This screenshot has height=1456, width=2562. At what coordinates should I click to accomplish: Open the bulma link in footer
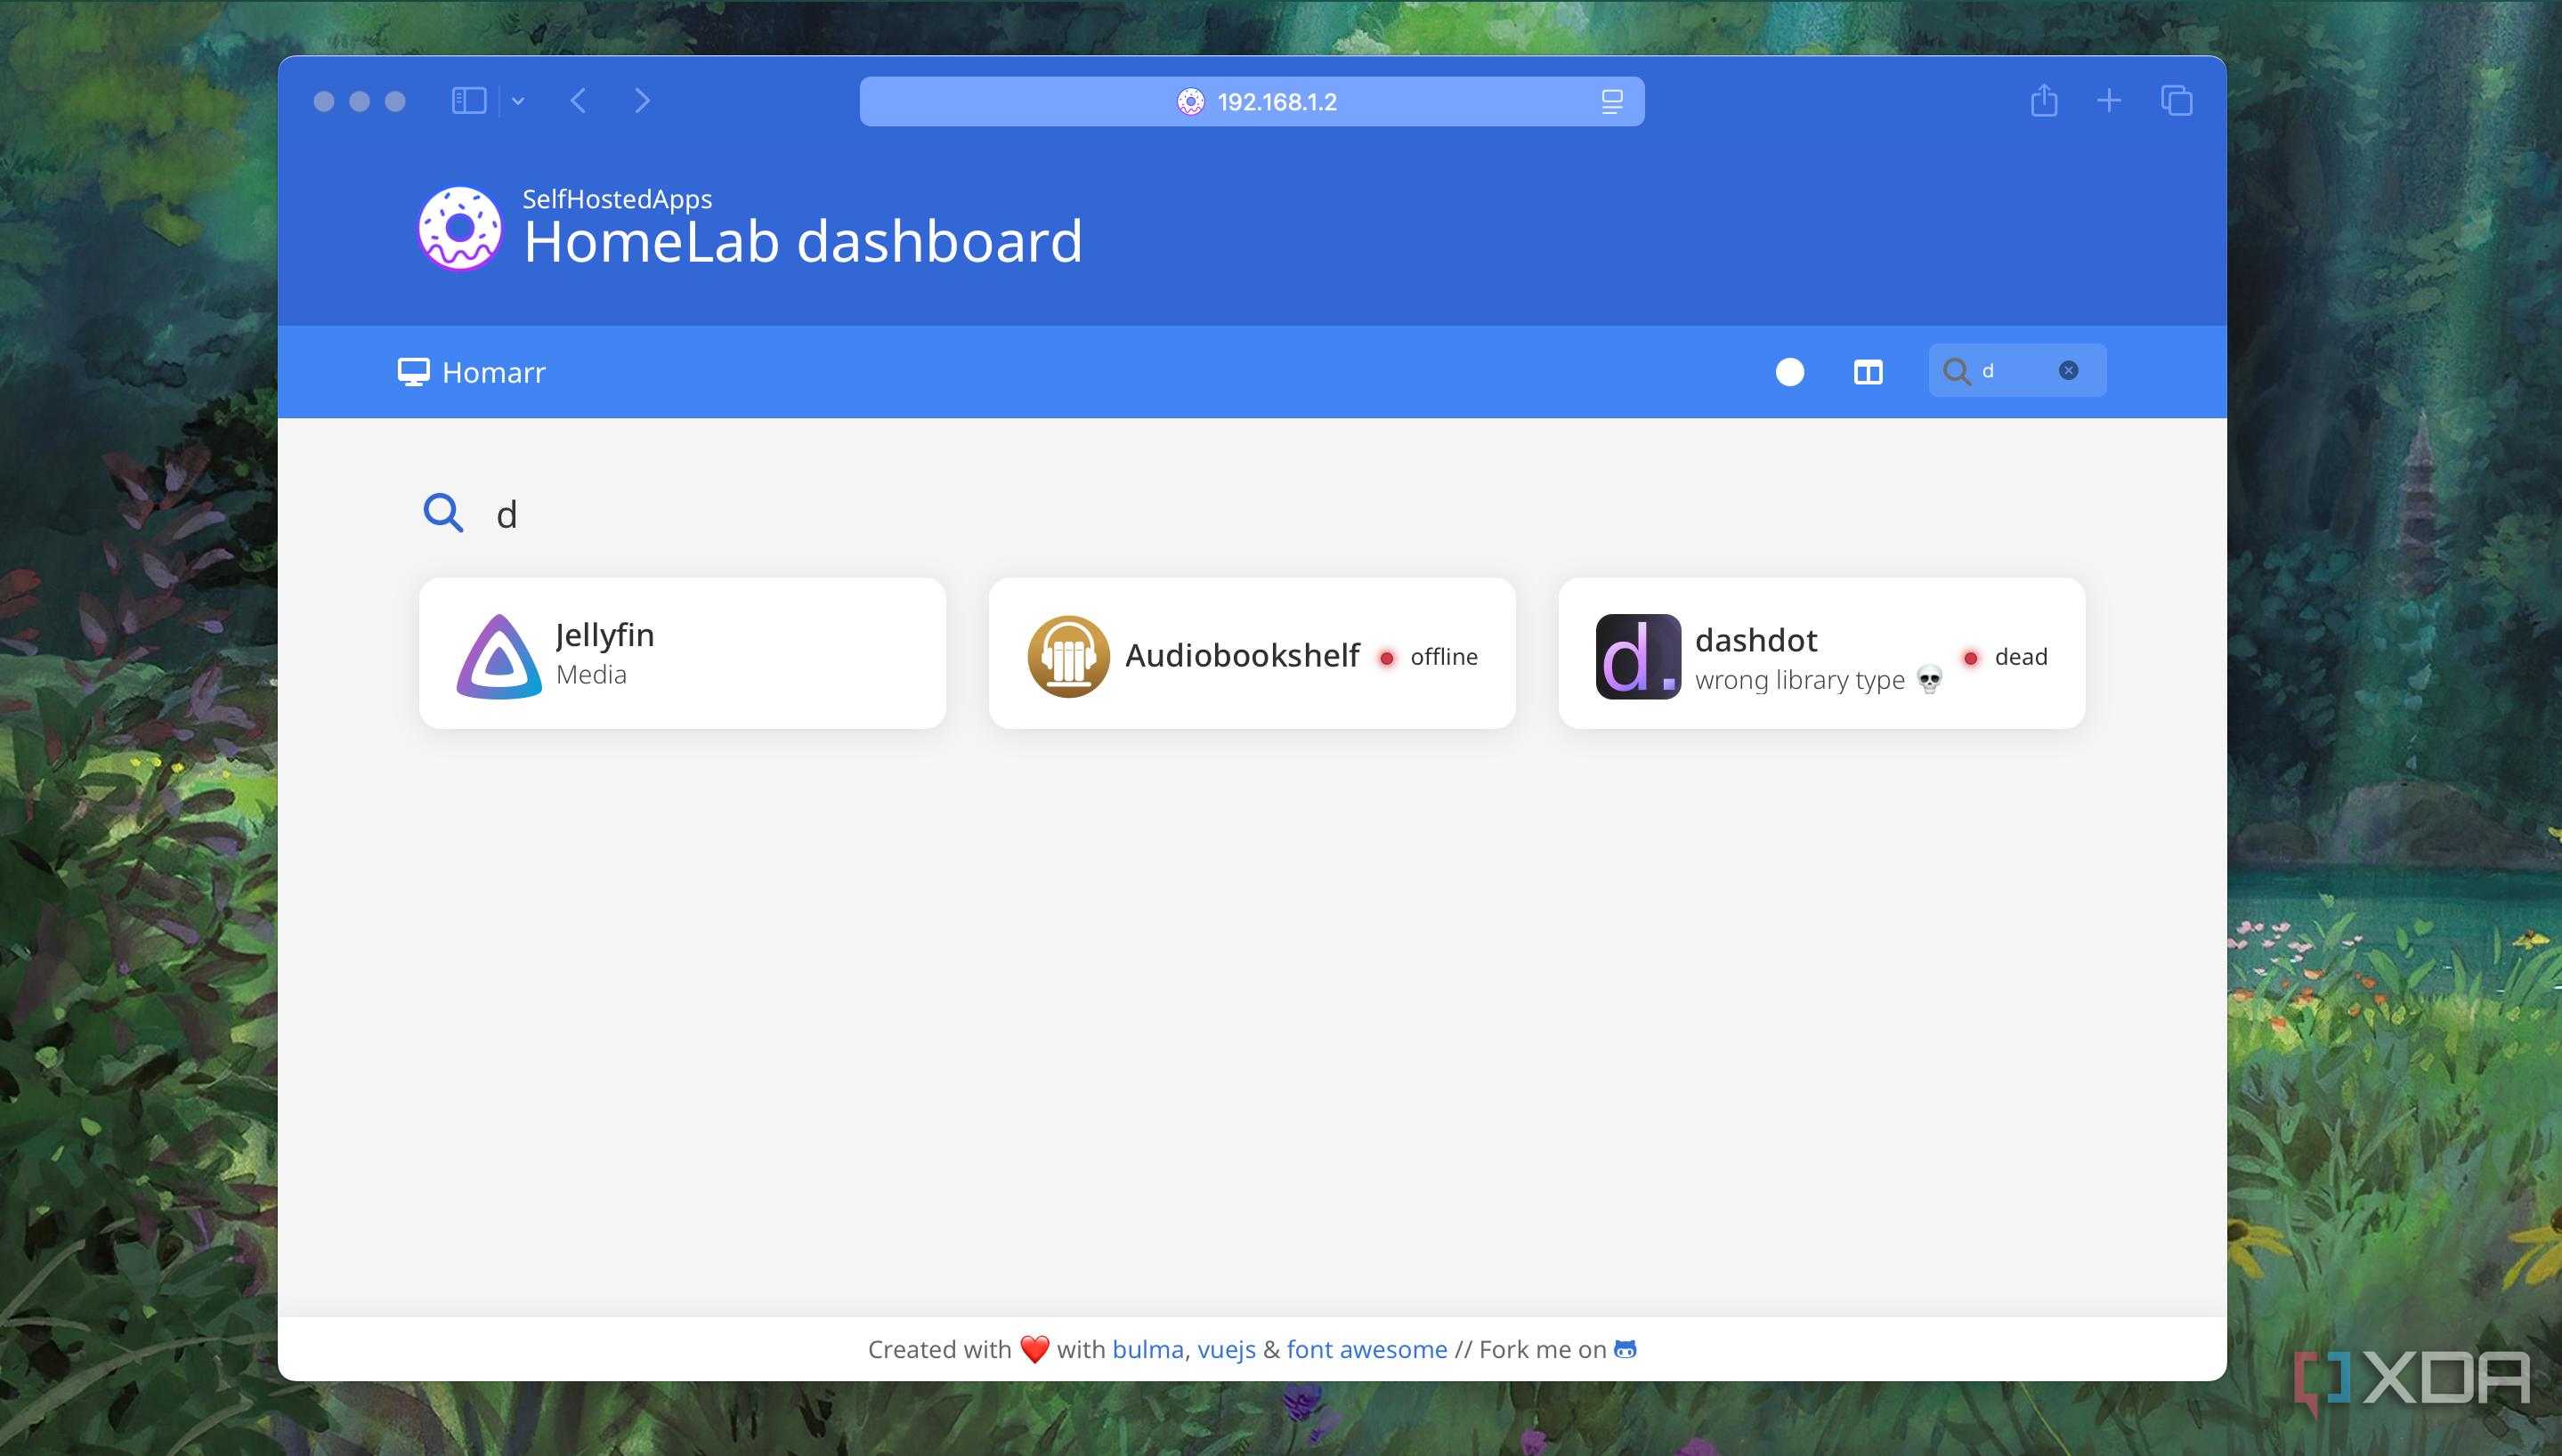click(1148, 1349)
